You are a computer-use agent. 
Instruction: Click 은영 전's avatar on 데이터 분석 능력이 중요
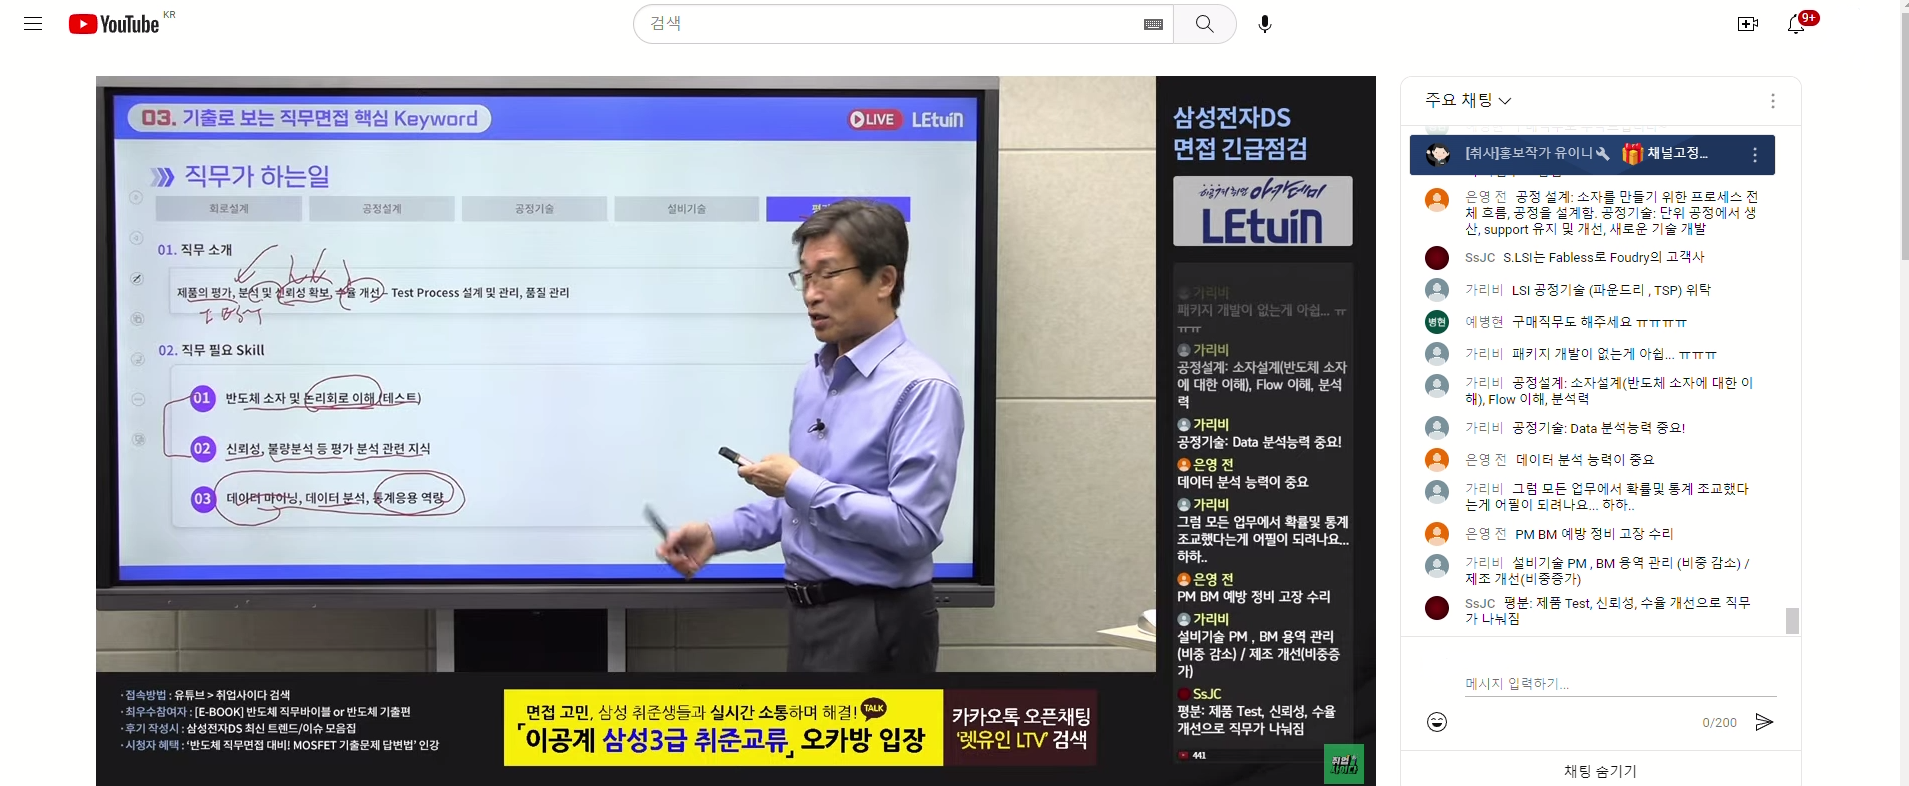[1437, 460]
